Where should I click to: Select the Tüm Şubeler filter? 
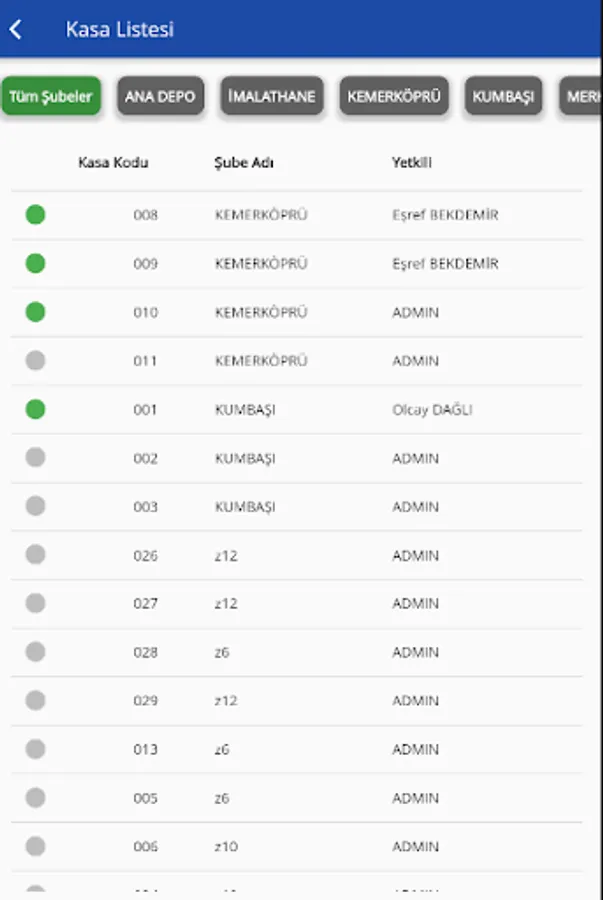pos(51,97)
